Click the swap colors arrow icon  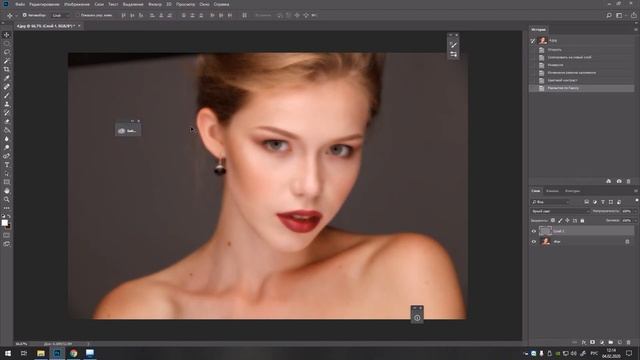(9, 216)
